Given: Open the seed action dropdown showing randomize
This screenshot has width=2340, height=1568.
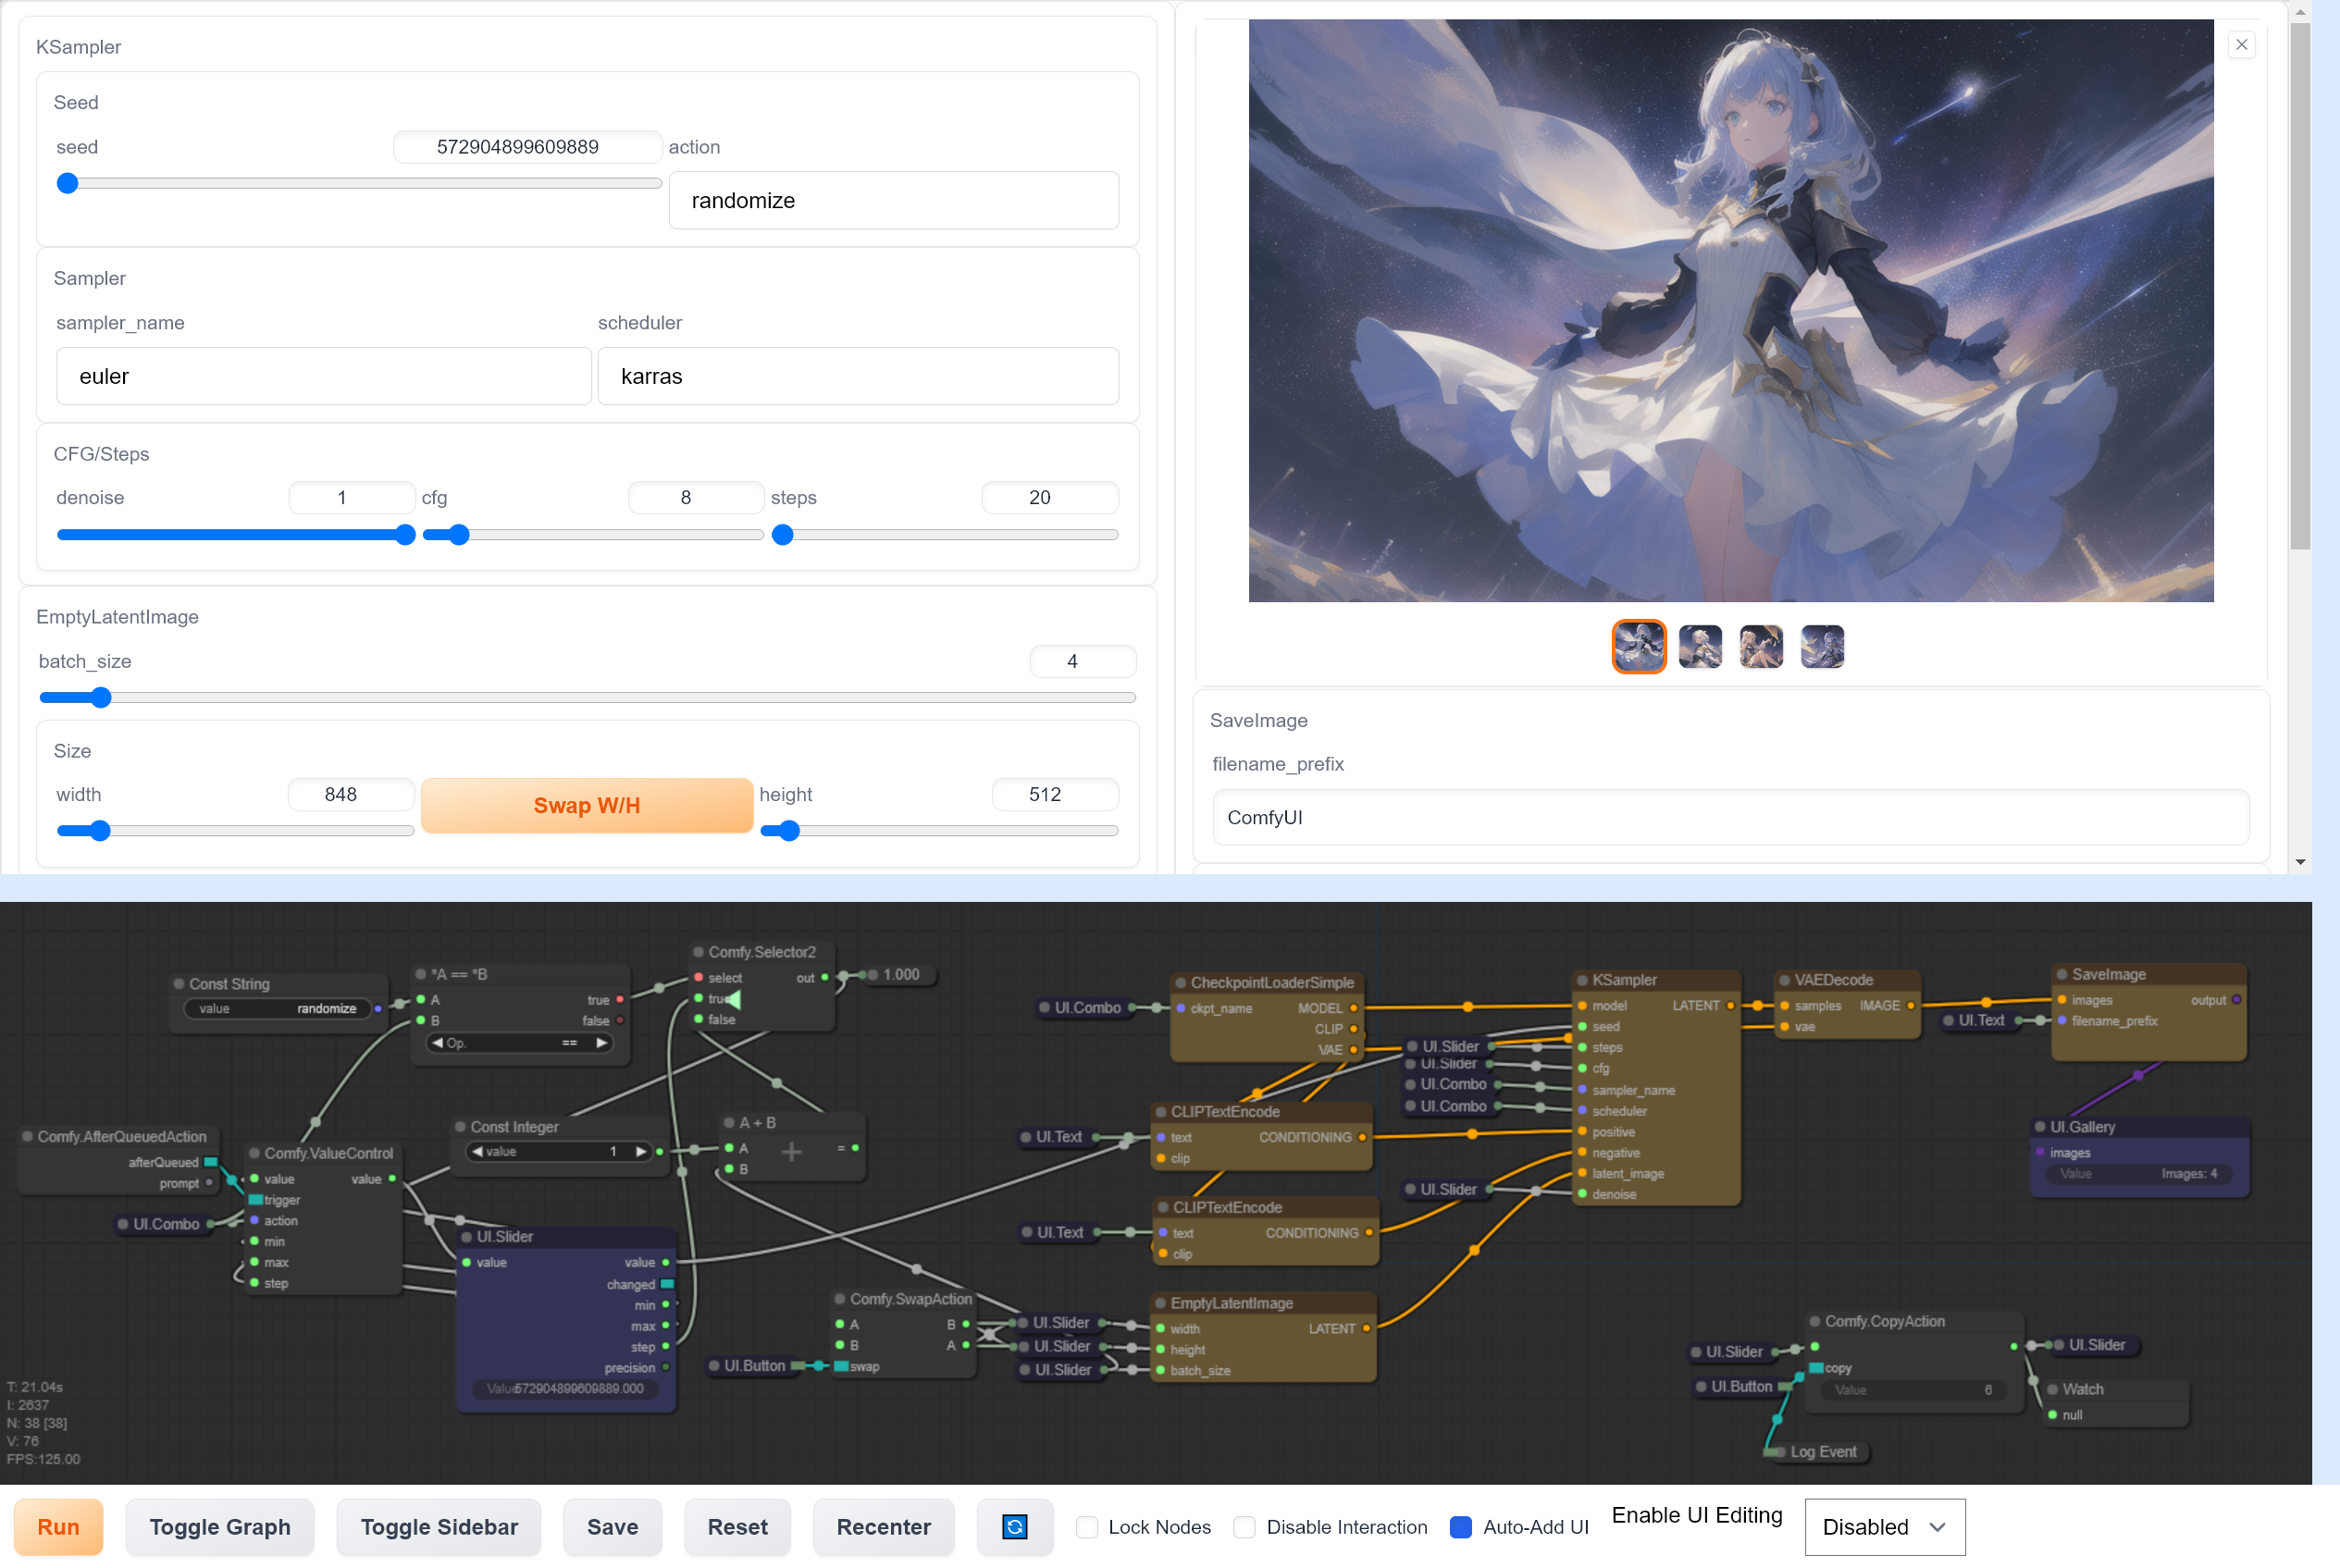Looking at the screenshot, I should 893,200.
